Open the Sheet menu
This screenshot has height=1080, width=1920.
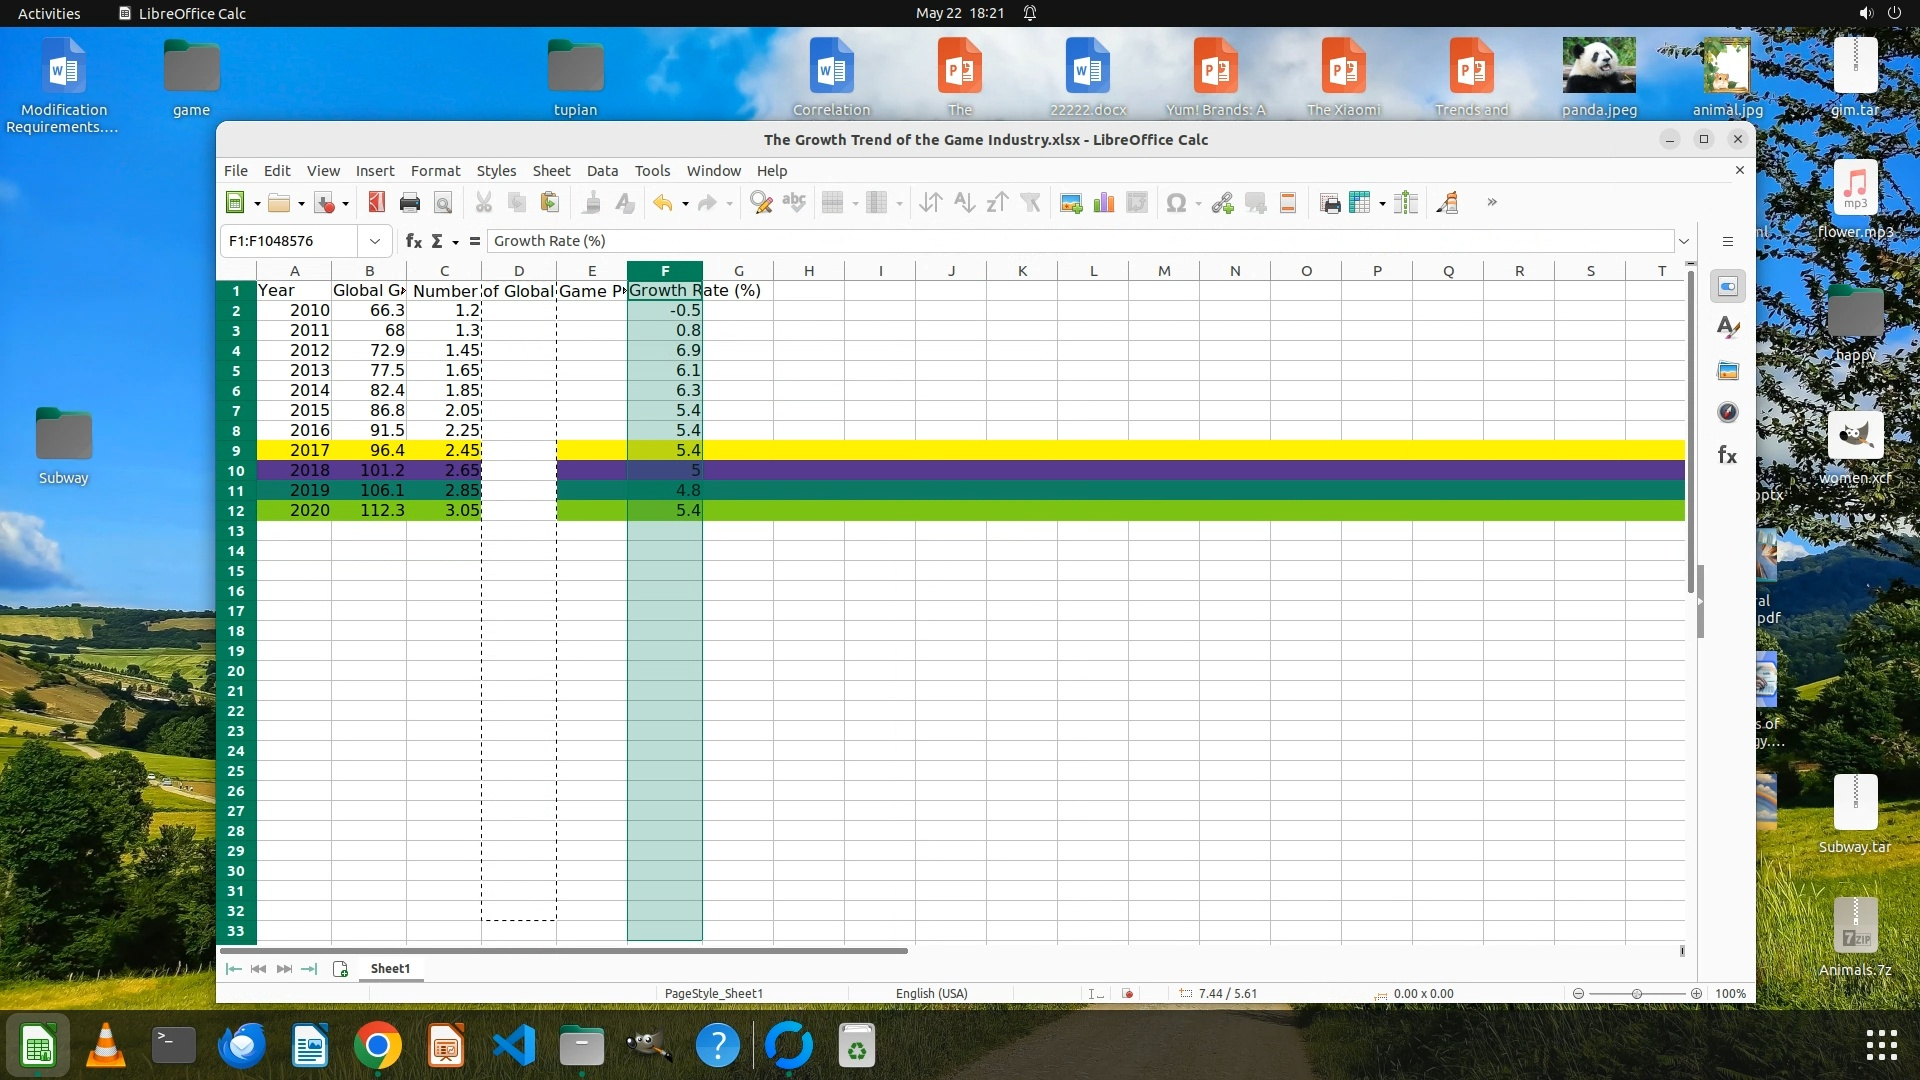551,171
